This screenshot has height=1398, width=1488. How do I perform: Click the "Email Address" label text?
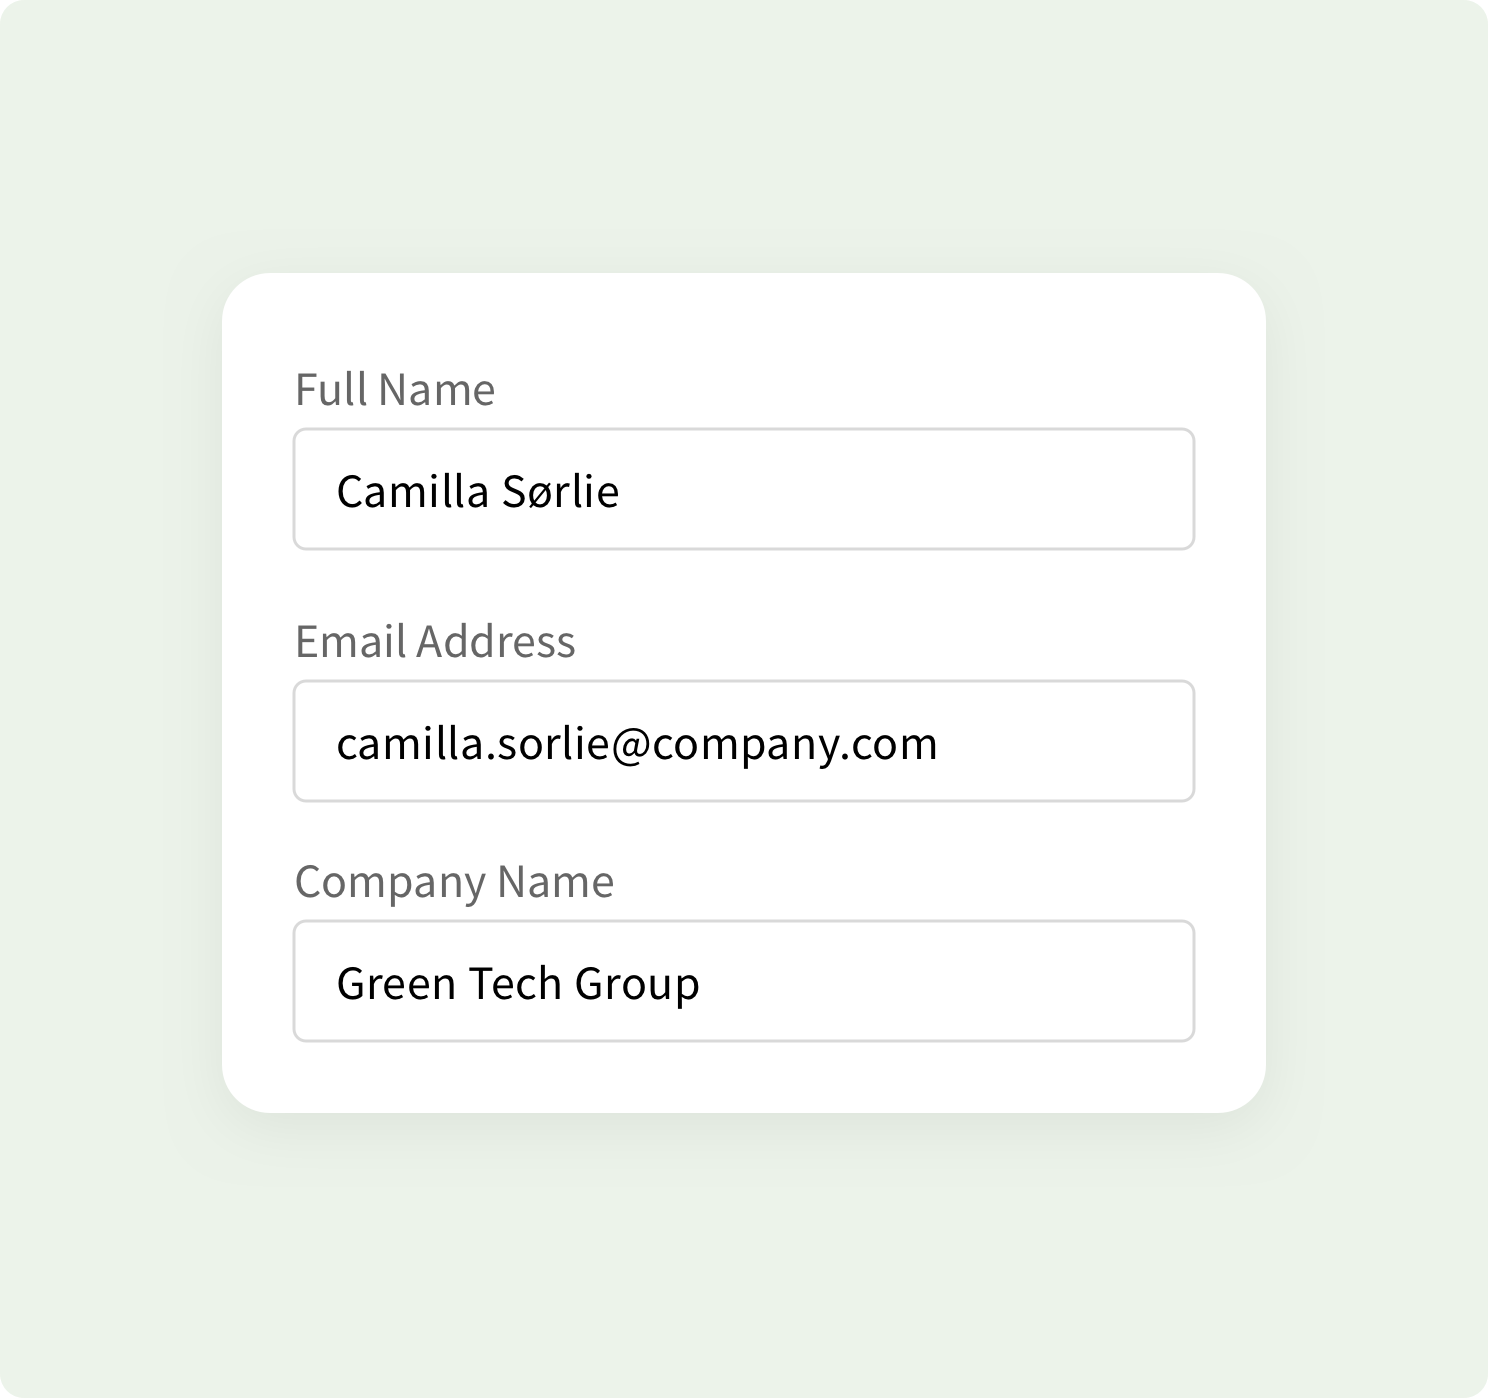[x=435, y=642]
